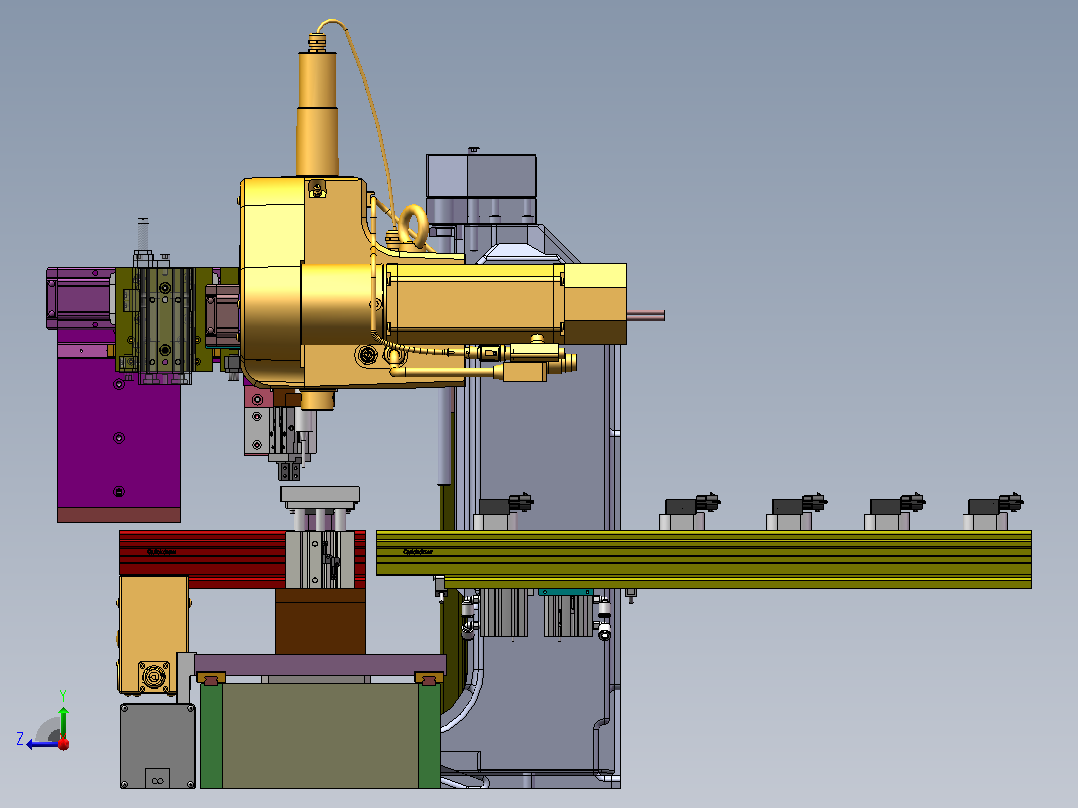The height and width of the screenshot is (808, 1078).
Task: Select the leftmost black sensor on the rail
Action: tap(506, 505)
